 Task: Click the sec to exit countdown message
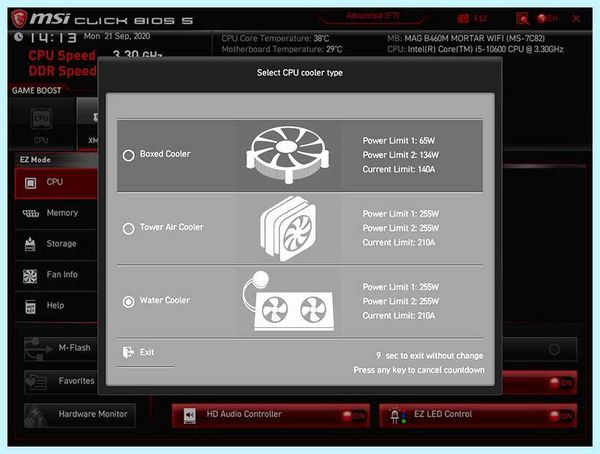430,356
